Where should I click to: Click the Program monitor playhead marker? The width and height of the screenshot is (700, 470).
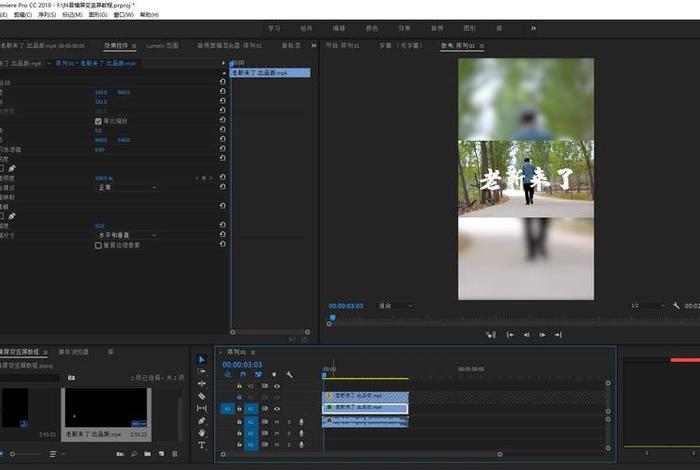pyautogui.click(x=333, y=317)
